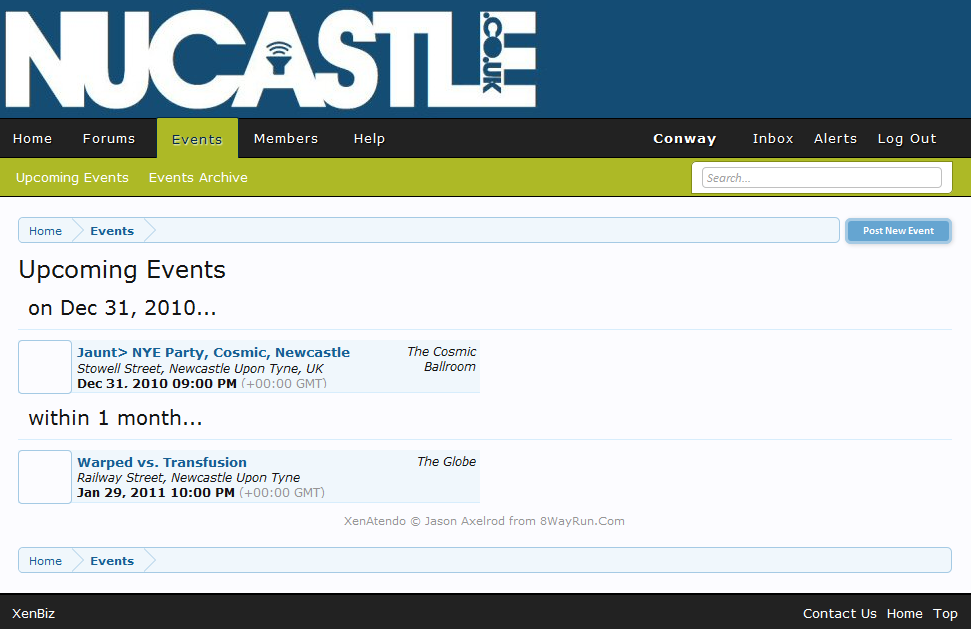
Task: Open the Forums navigation tab
Action: tap(109, 139)
